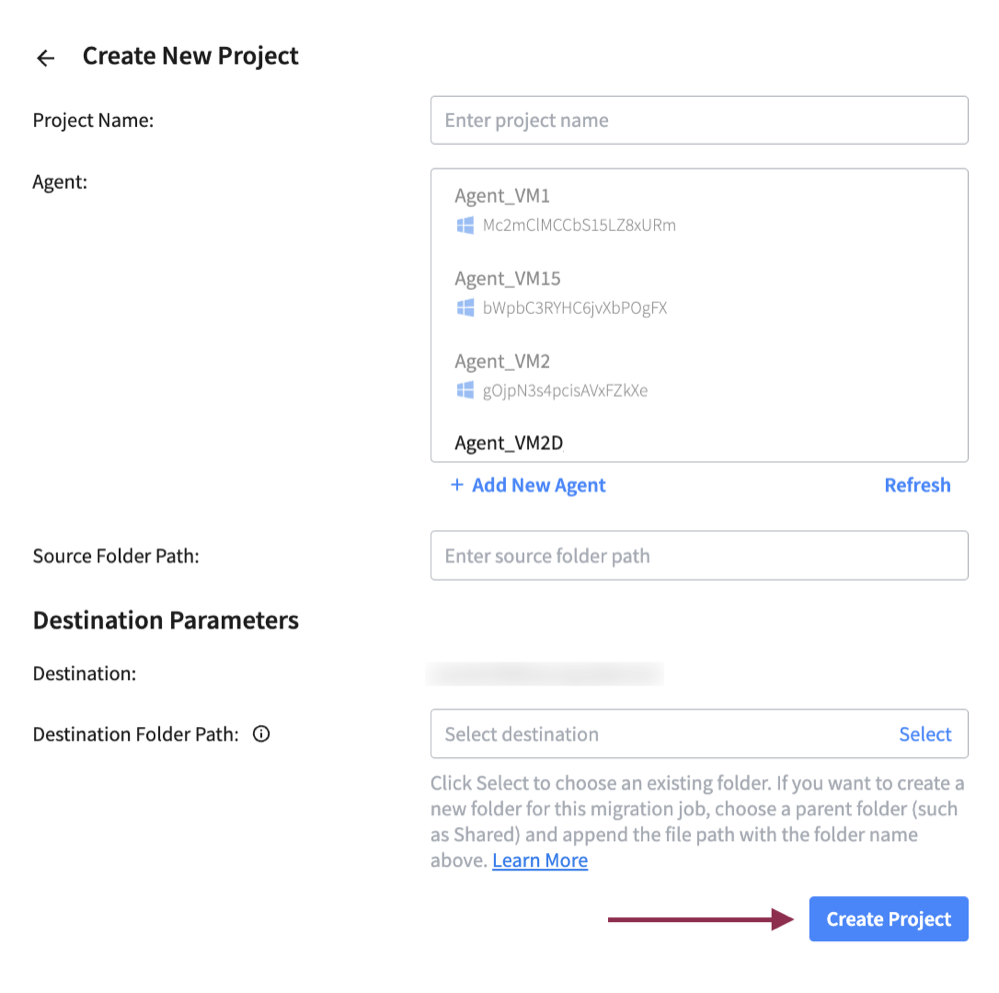Screen dimensions: 999x993
Task: Pick the Agent_VM2 entry
Action: tap(502, 361)
